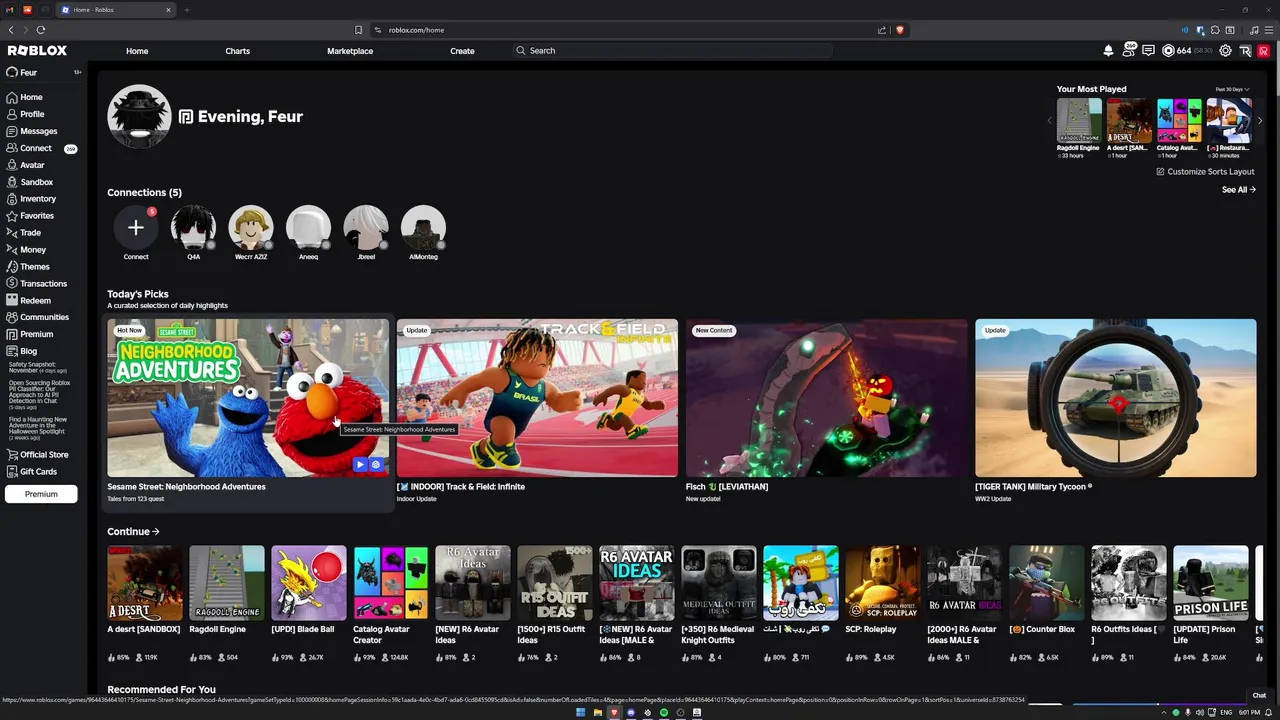Open Communities in the sidebar
The width and height of the screenshot is (1280, 720).
pos(37,317)
